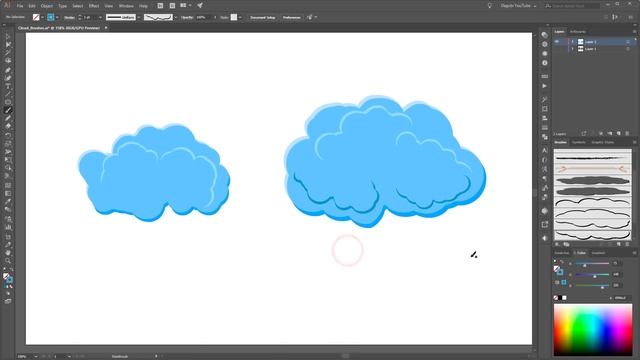Open the Effect menu
Viewport: 640px width, 360px height.
click(x=94, y=6)
